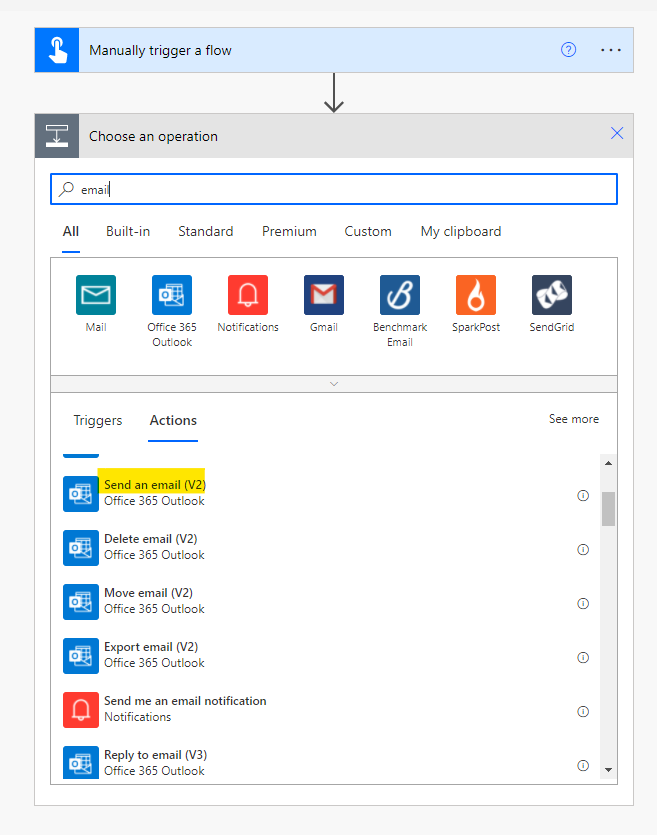Select the SendGrid connector icon
Screen dimensions: 657x835
[552, 295]
